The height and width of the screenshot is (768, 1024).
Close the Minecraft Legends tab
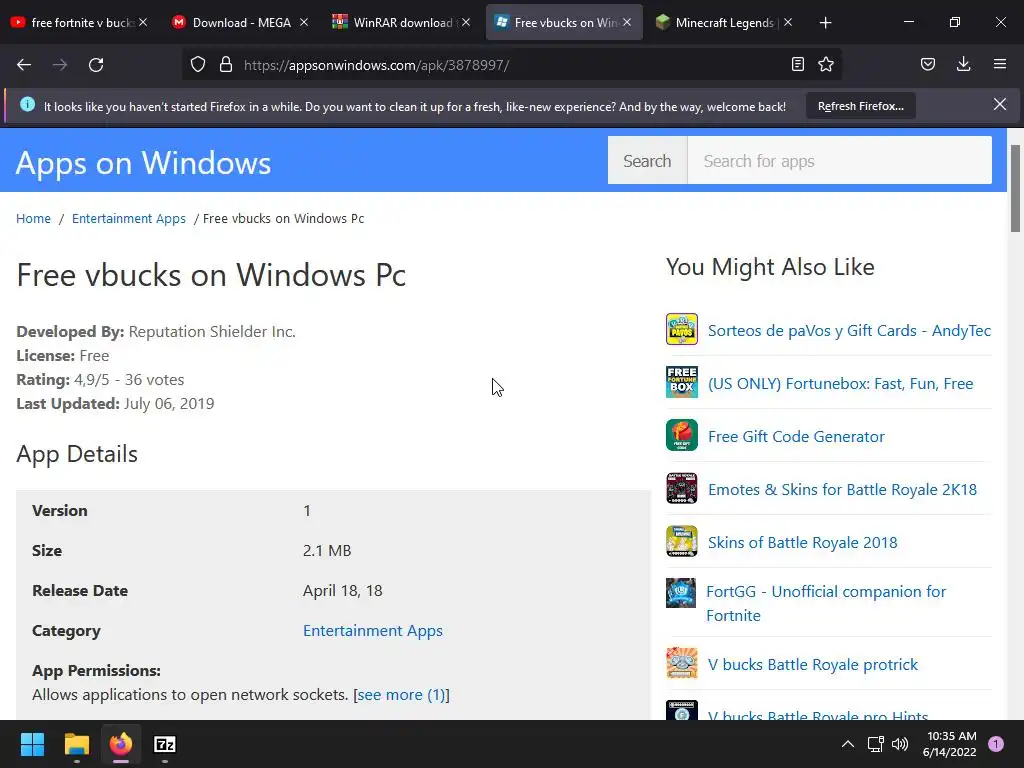(788, 22)
